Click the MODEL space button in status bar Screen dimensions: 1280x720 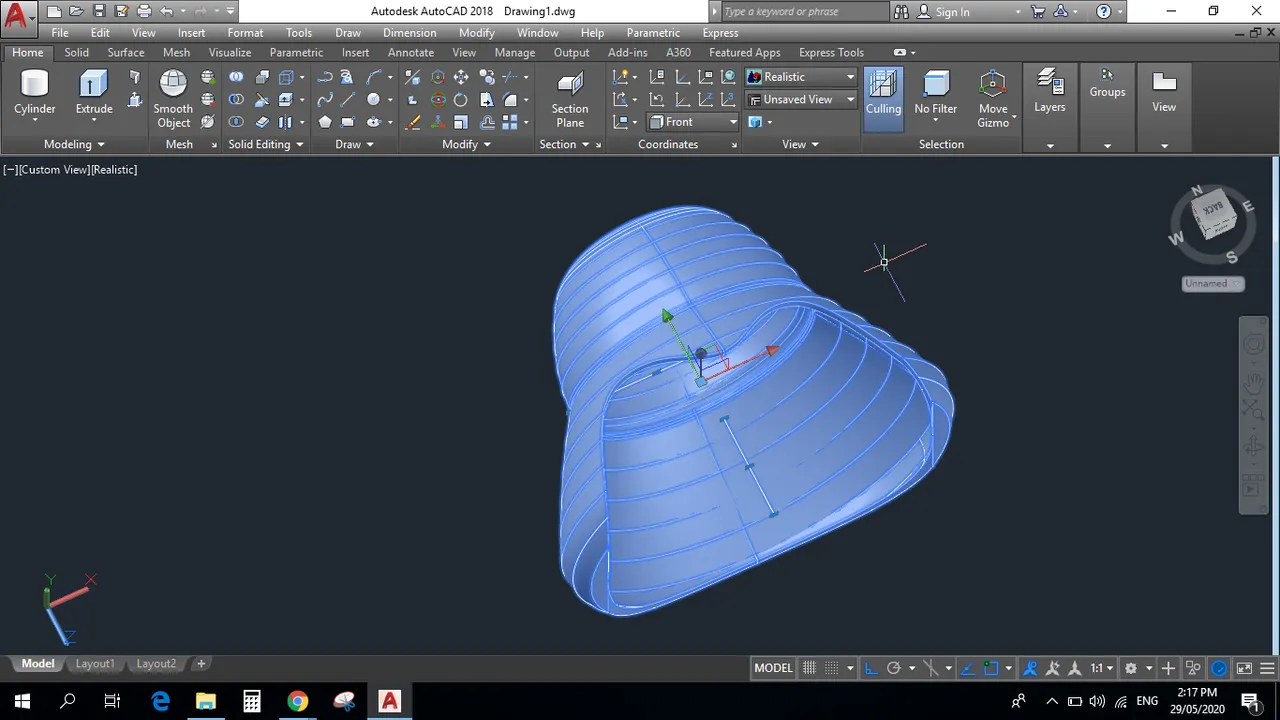pyautogui.click(x=773, y=668)
